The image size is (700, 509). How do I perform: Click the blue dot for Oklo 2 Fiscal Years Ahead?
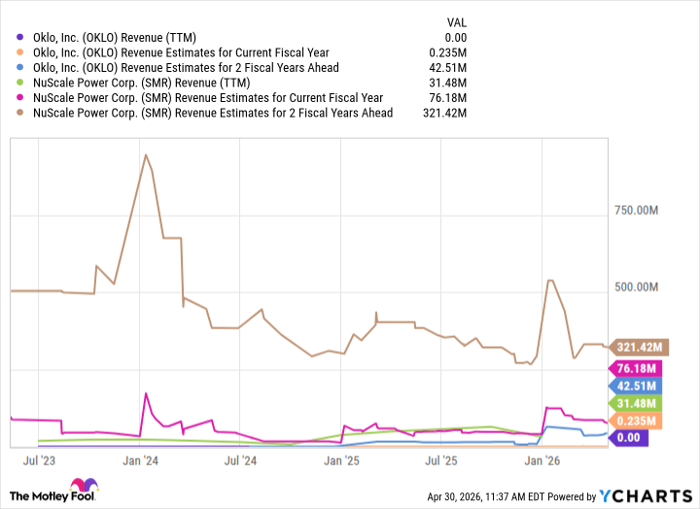20,67
